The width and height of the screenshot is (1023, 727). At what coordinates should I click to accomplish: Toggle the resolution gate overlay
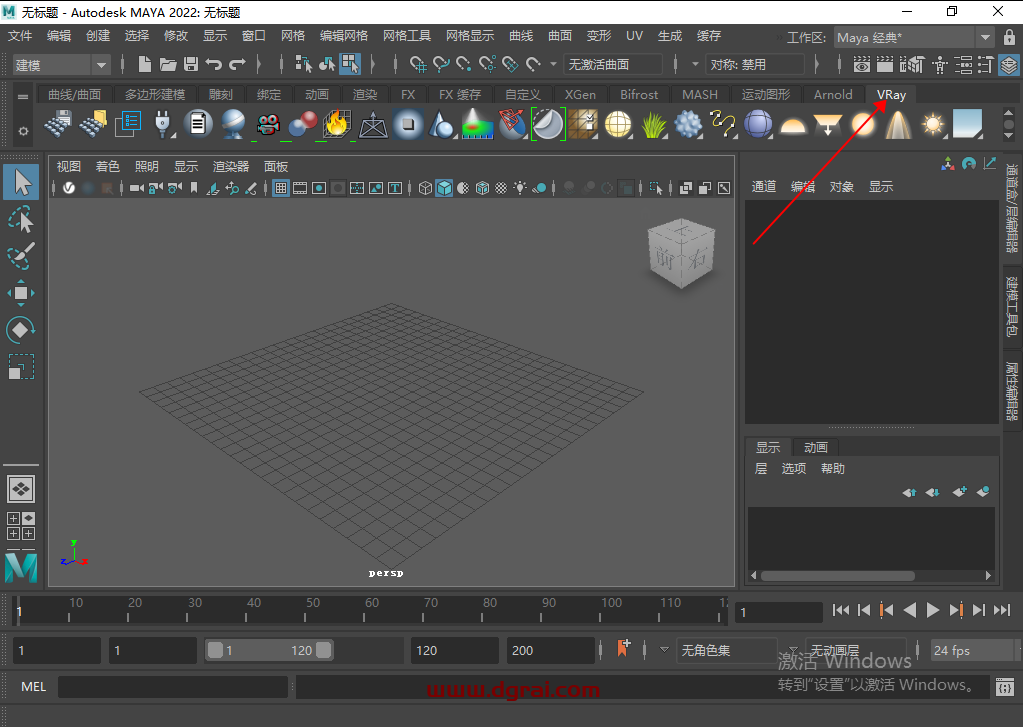point(318,188)
